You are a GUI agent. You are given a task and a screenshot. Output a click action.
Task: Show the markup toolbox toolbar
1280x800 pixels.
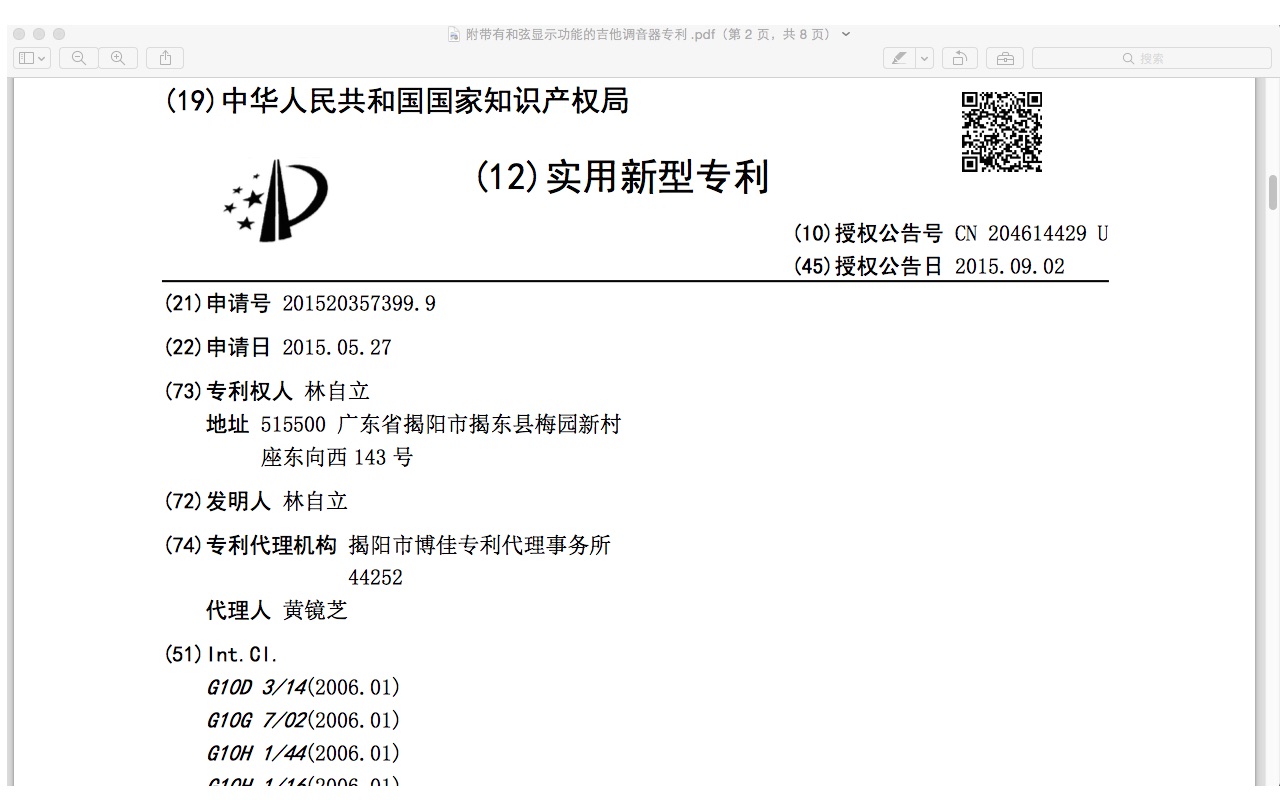click(x=1004, y=58)
